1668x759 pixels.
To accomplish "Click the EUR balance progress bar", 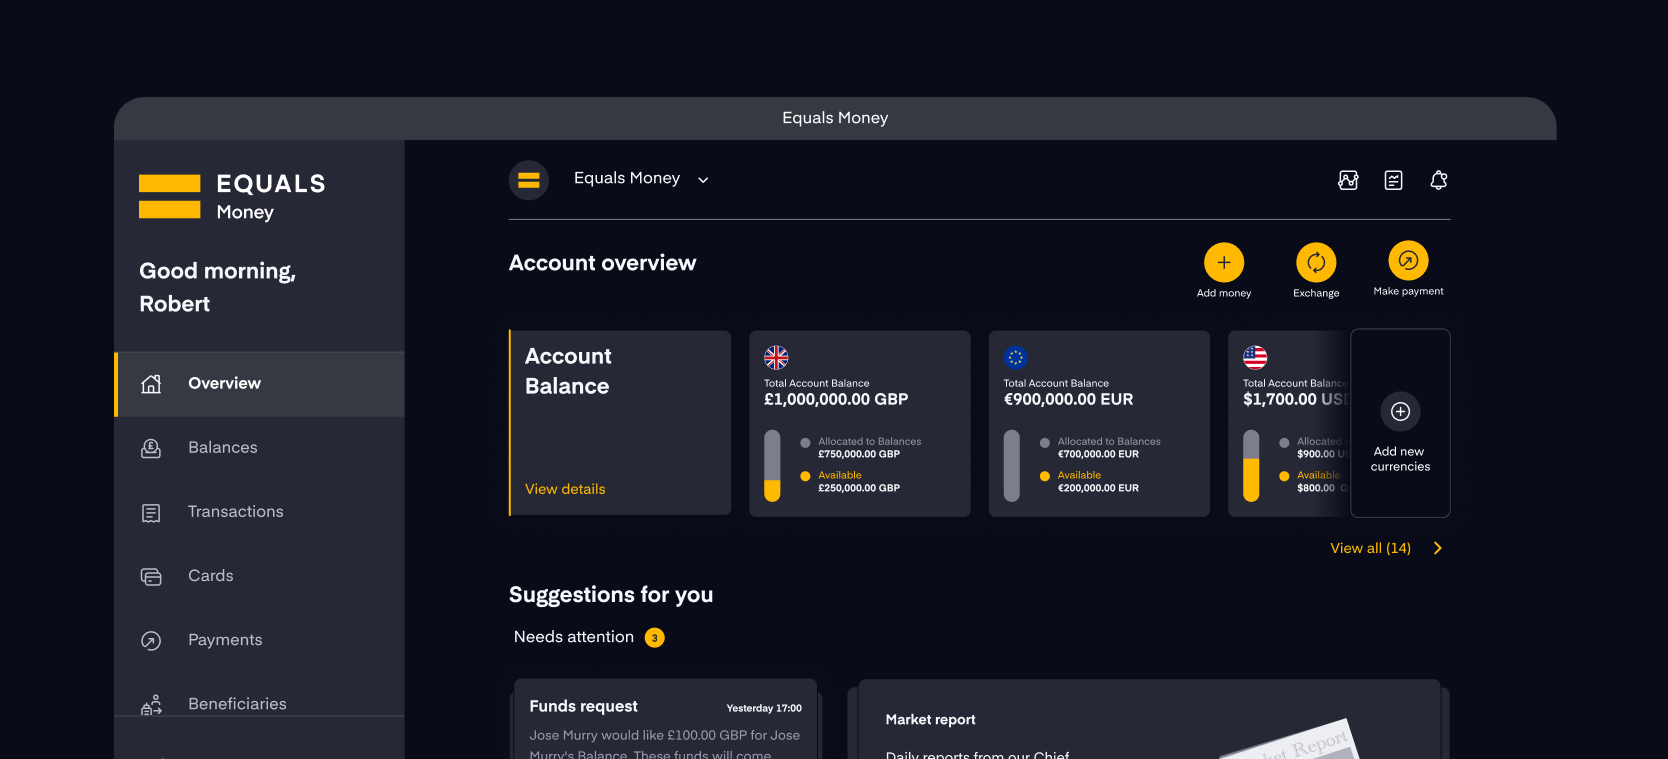I will 1012,466.
